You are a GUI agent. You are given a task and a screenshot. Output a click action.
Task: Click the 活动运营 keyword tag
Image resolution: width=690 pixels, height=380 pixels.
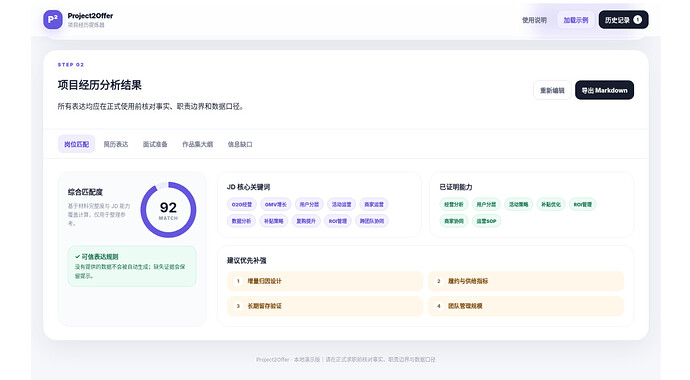point(341,204)
